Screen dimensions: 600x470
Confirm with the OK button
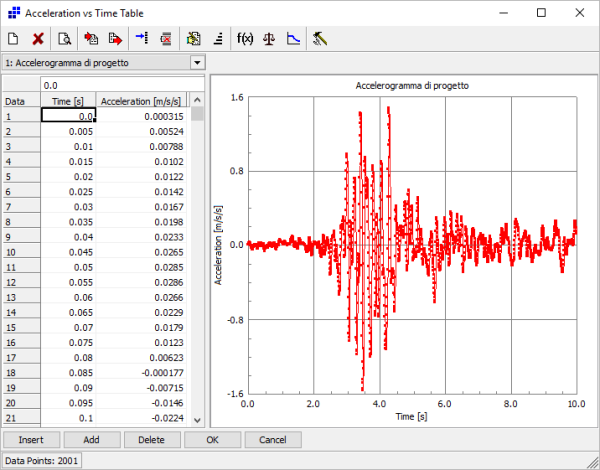(x=212, y=440)
